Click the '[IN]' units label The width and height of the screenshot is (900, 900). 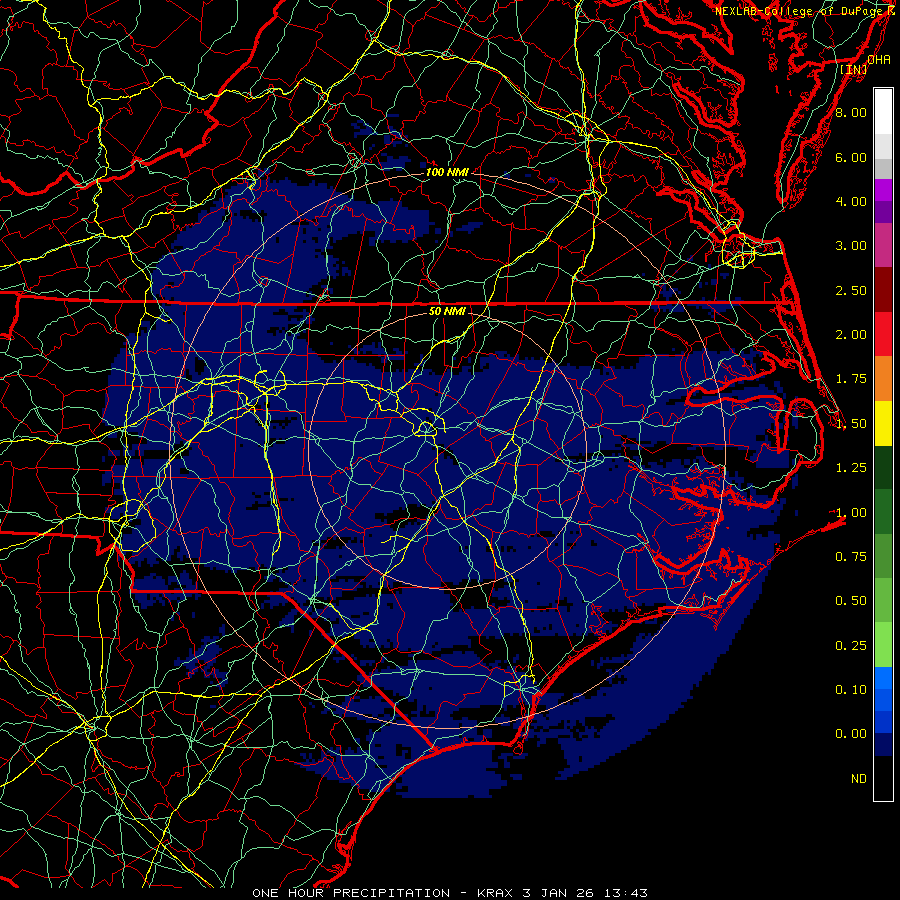(854, 69)
